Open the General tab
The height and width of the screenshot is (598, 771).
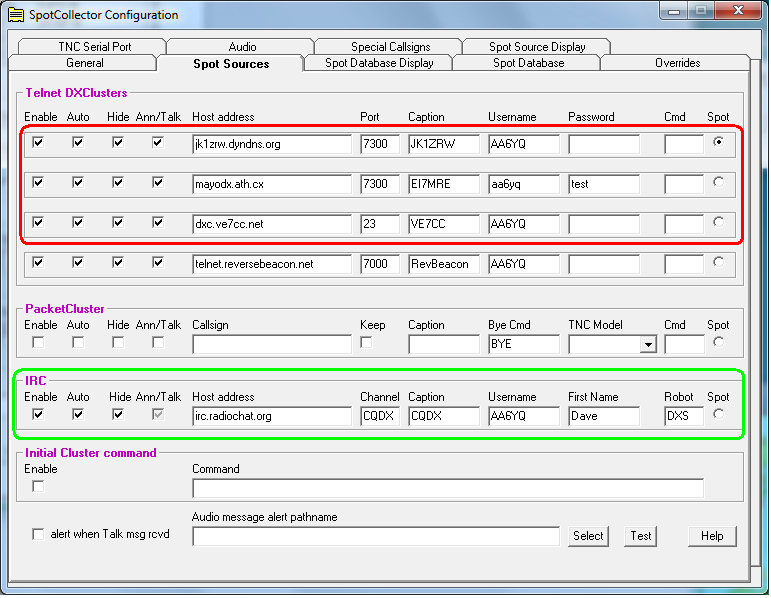click(84, 63)
